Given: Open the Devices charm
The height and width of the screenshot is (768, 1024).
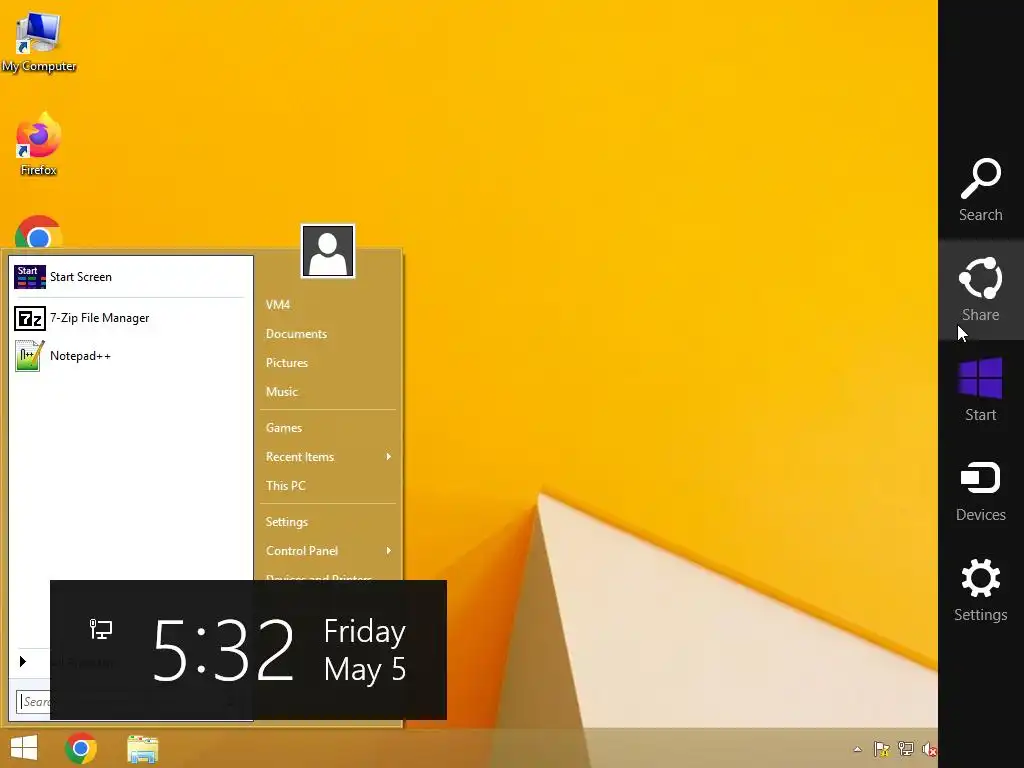Looking at the screenshot, I should (980, 490).
